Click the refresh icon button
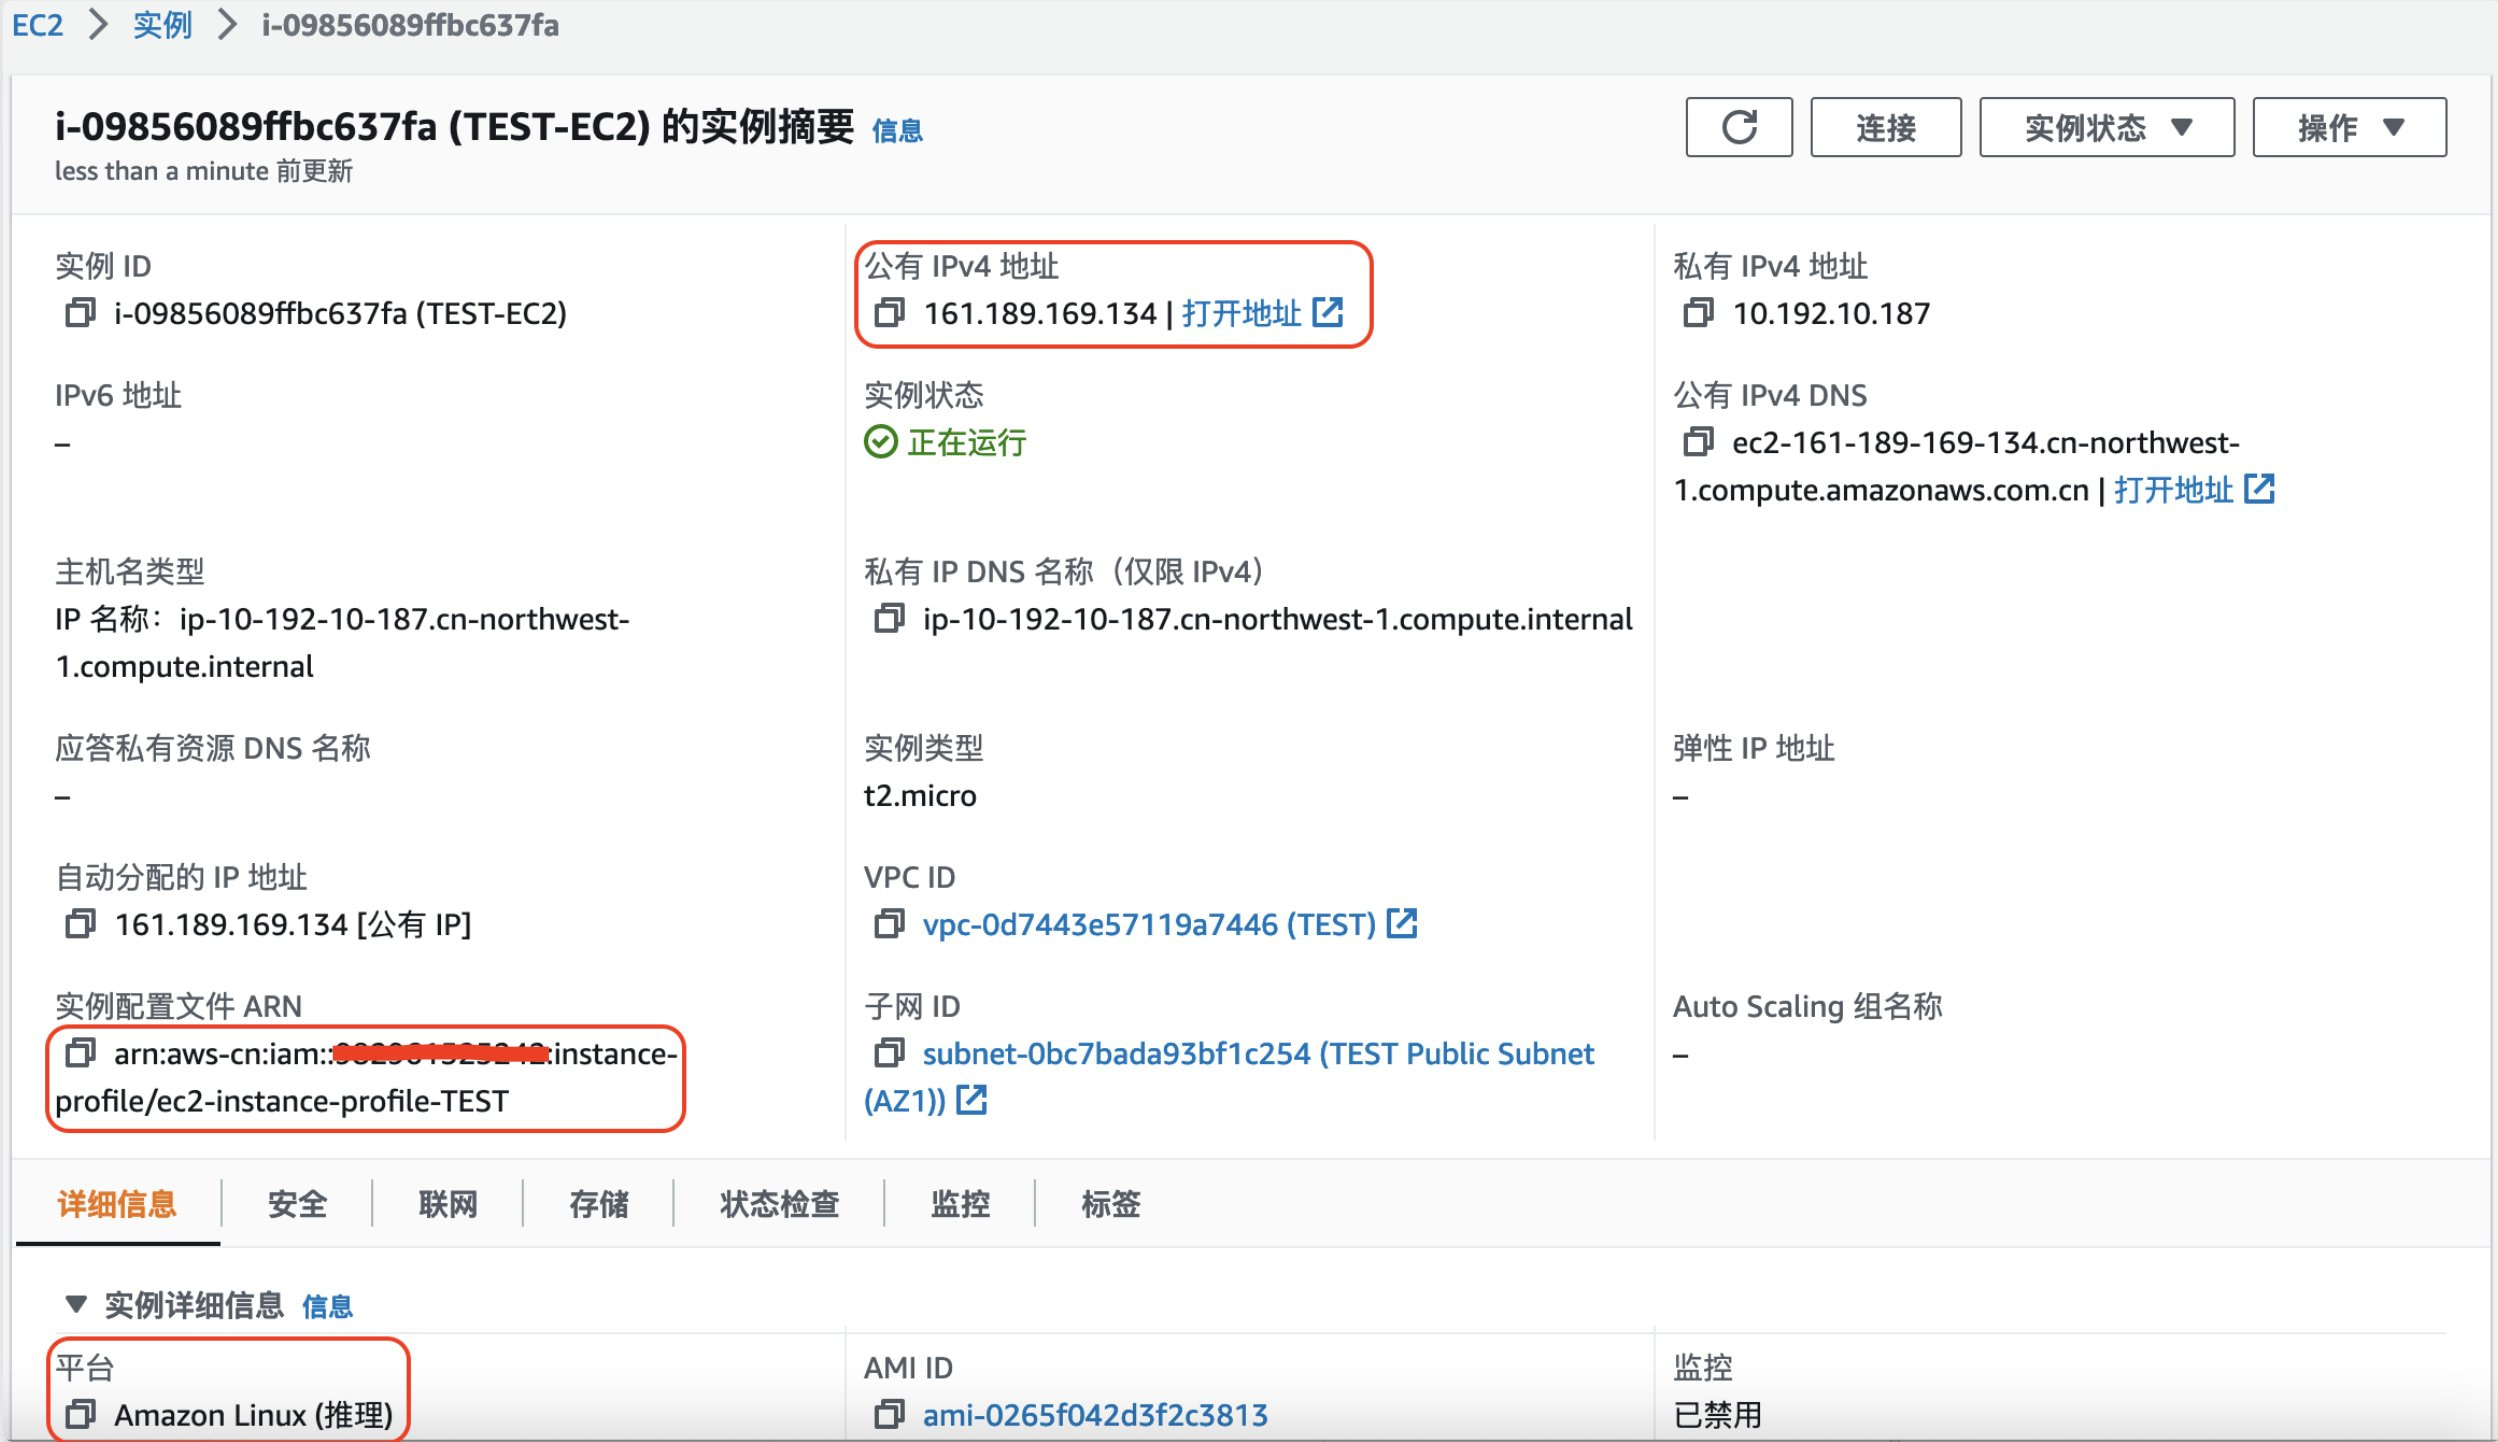Image resolution: width=2498 pixels, height=1442 pixels. tap(1738, 128)
